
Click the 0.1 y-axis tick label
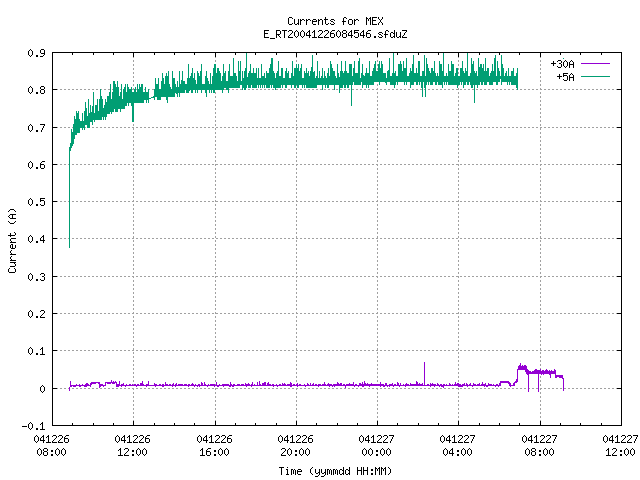[36, 351]
